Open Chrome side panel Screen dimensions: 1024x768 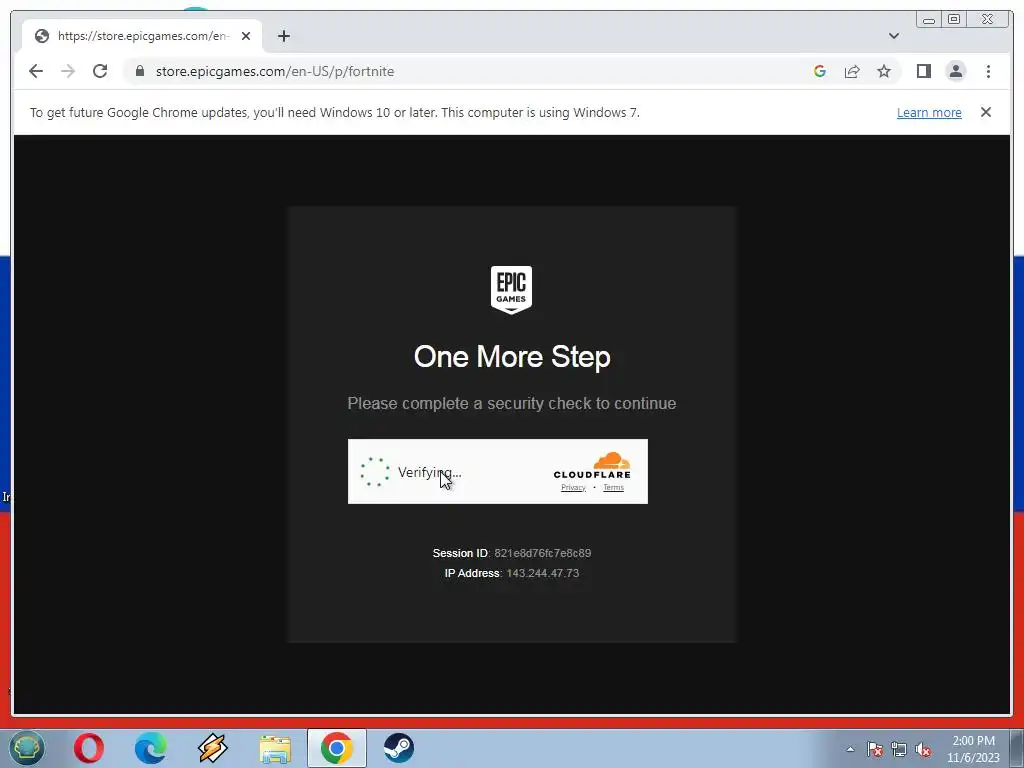[923, 71]
